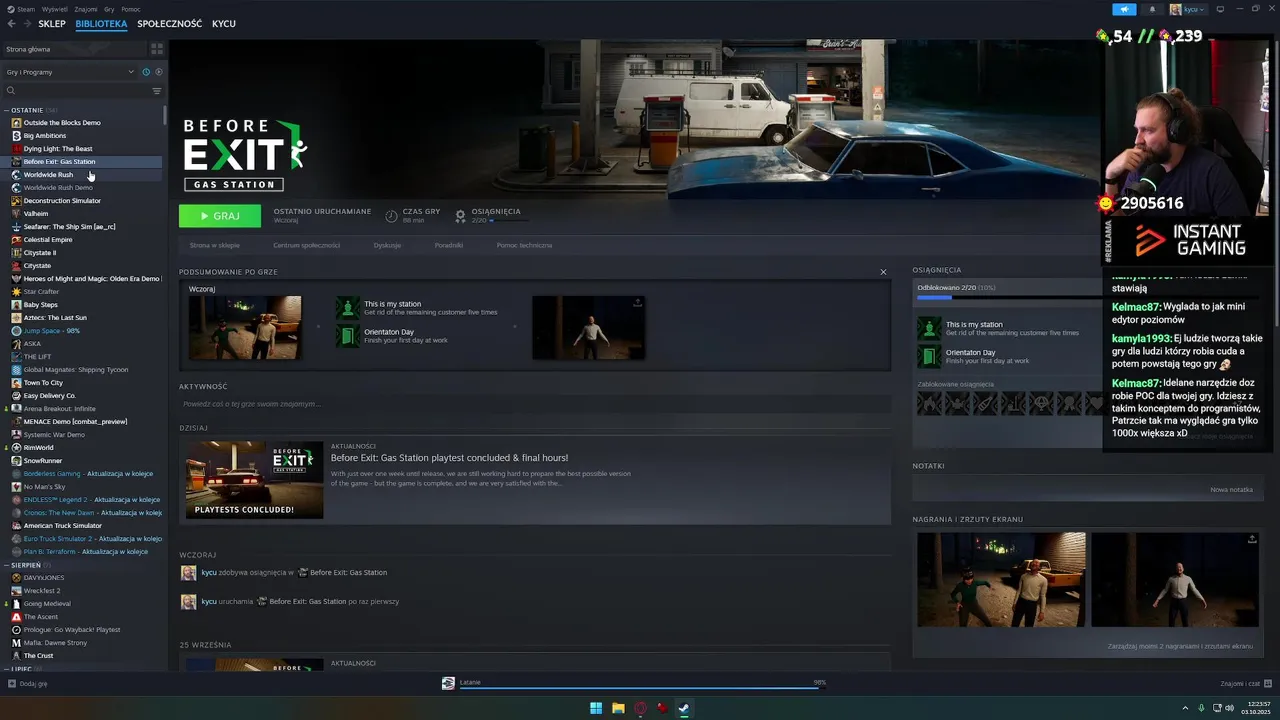Close the post-game summary panel
The width and height of the screenshot is (1280, 720).
(883, 272)
